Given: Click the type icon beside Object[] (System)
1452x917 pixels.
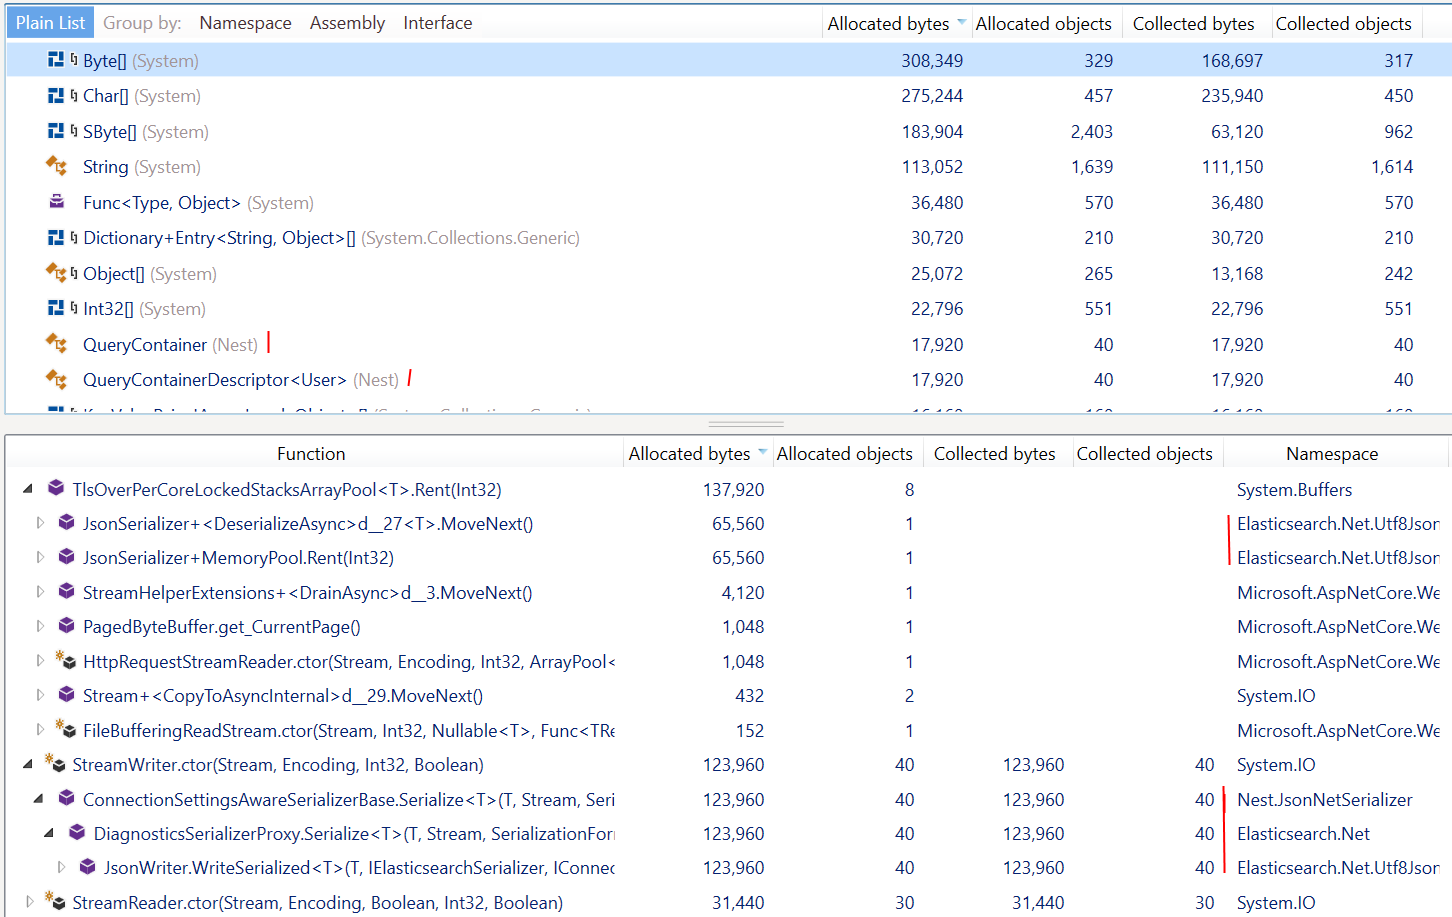Looking at the screenshot, I should 57,273.
